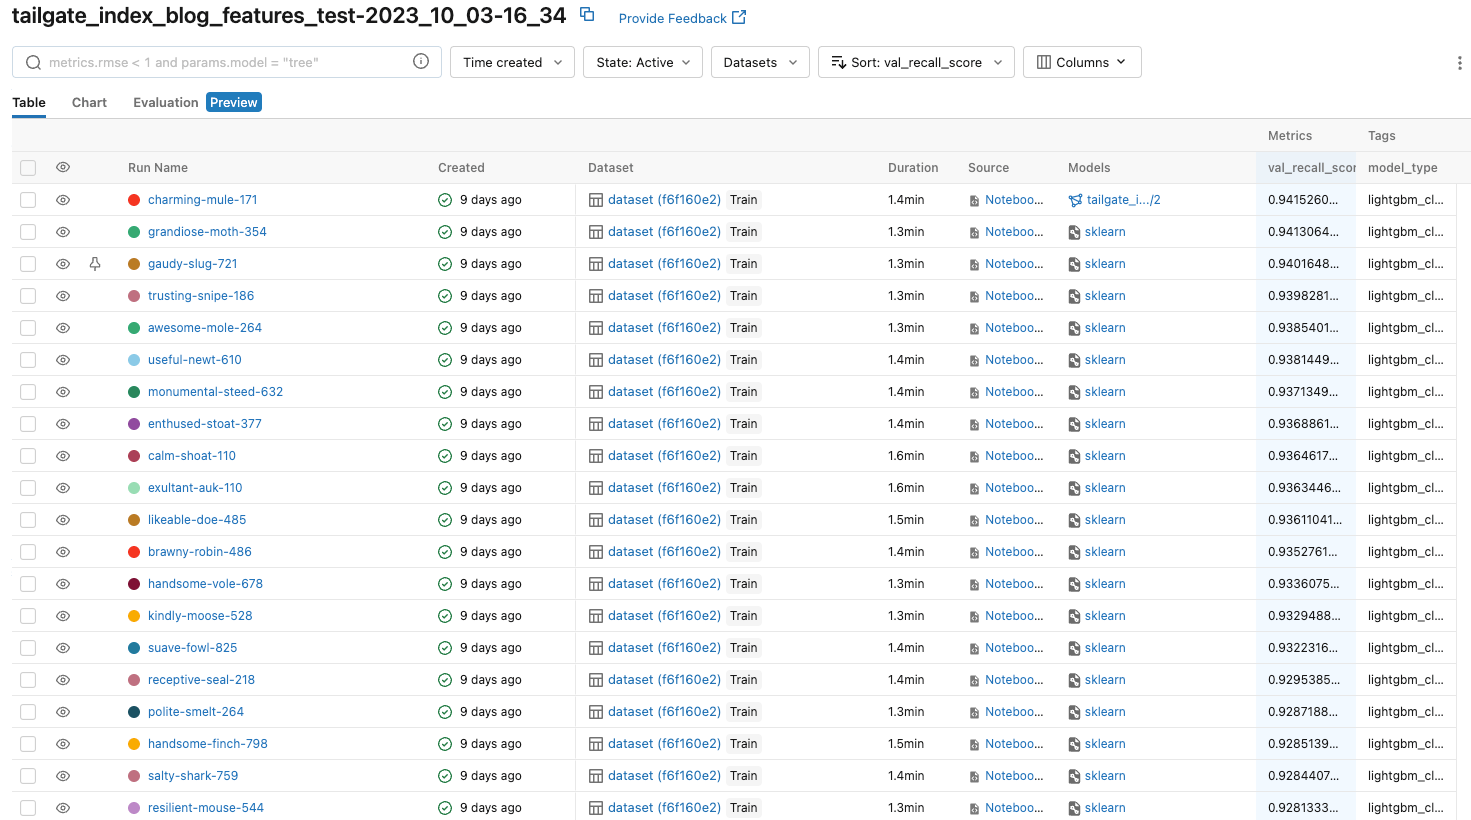This screenshot has width=1471, height=820.
Task: Copy the experiment name using copy icon
Action: pos(587,15)
